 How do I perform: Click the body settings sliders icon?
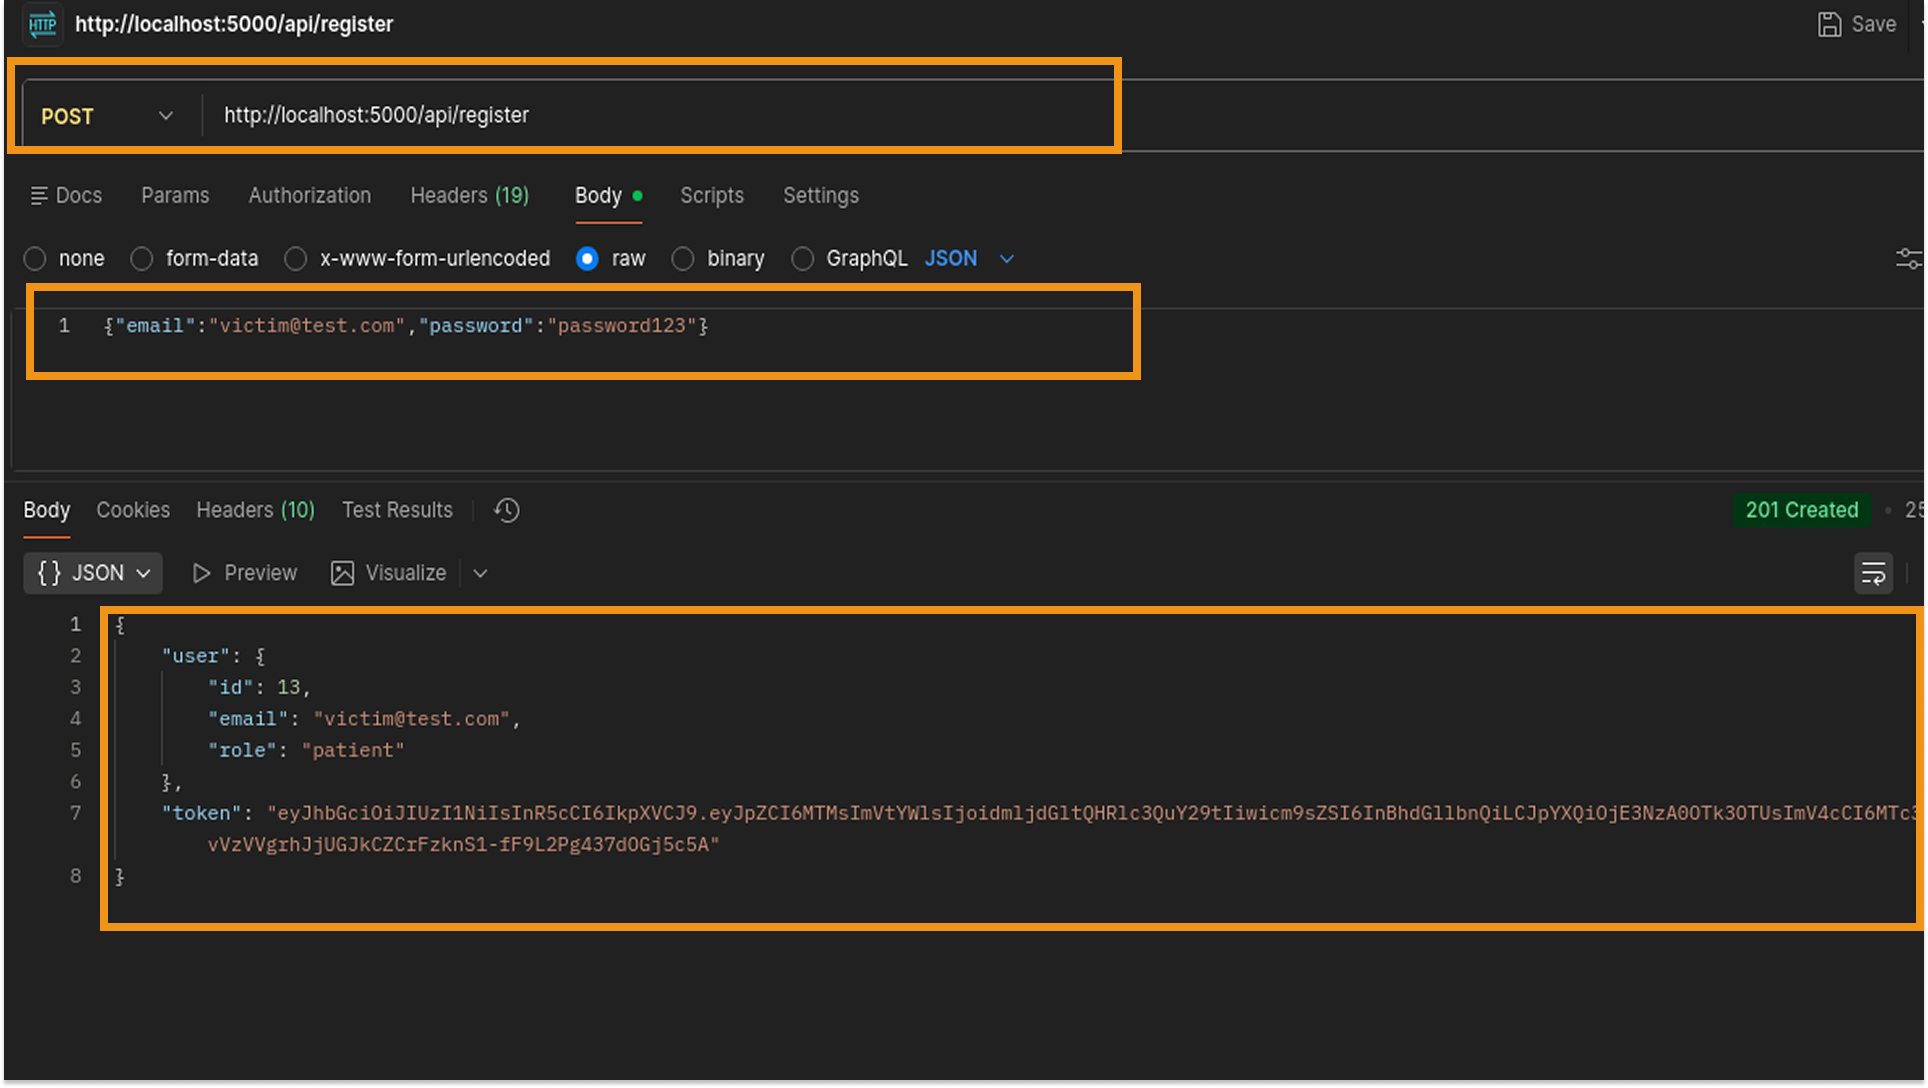coord(1907,259)
